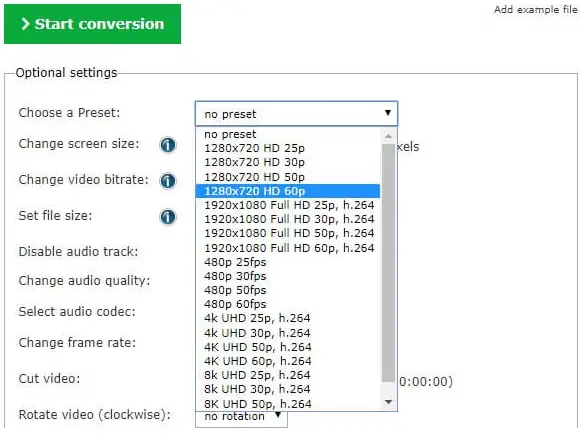Select the 'no preset' field box
Screen dimensions: 580x436
point(296,114)
